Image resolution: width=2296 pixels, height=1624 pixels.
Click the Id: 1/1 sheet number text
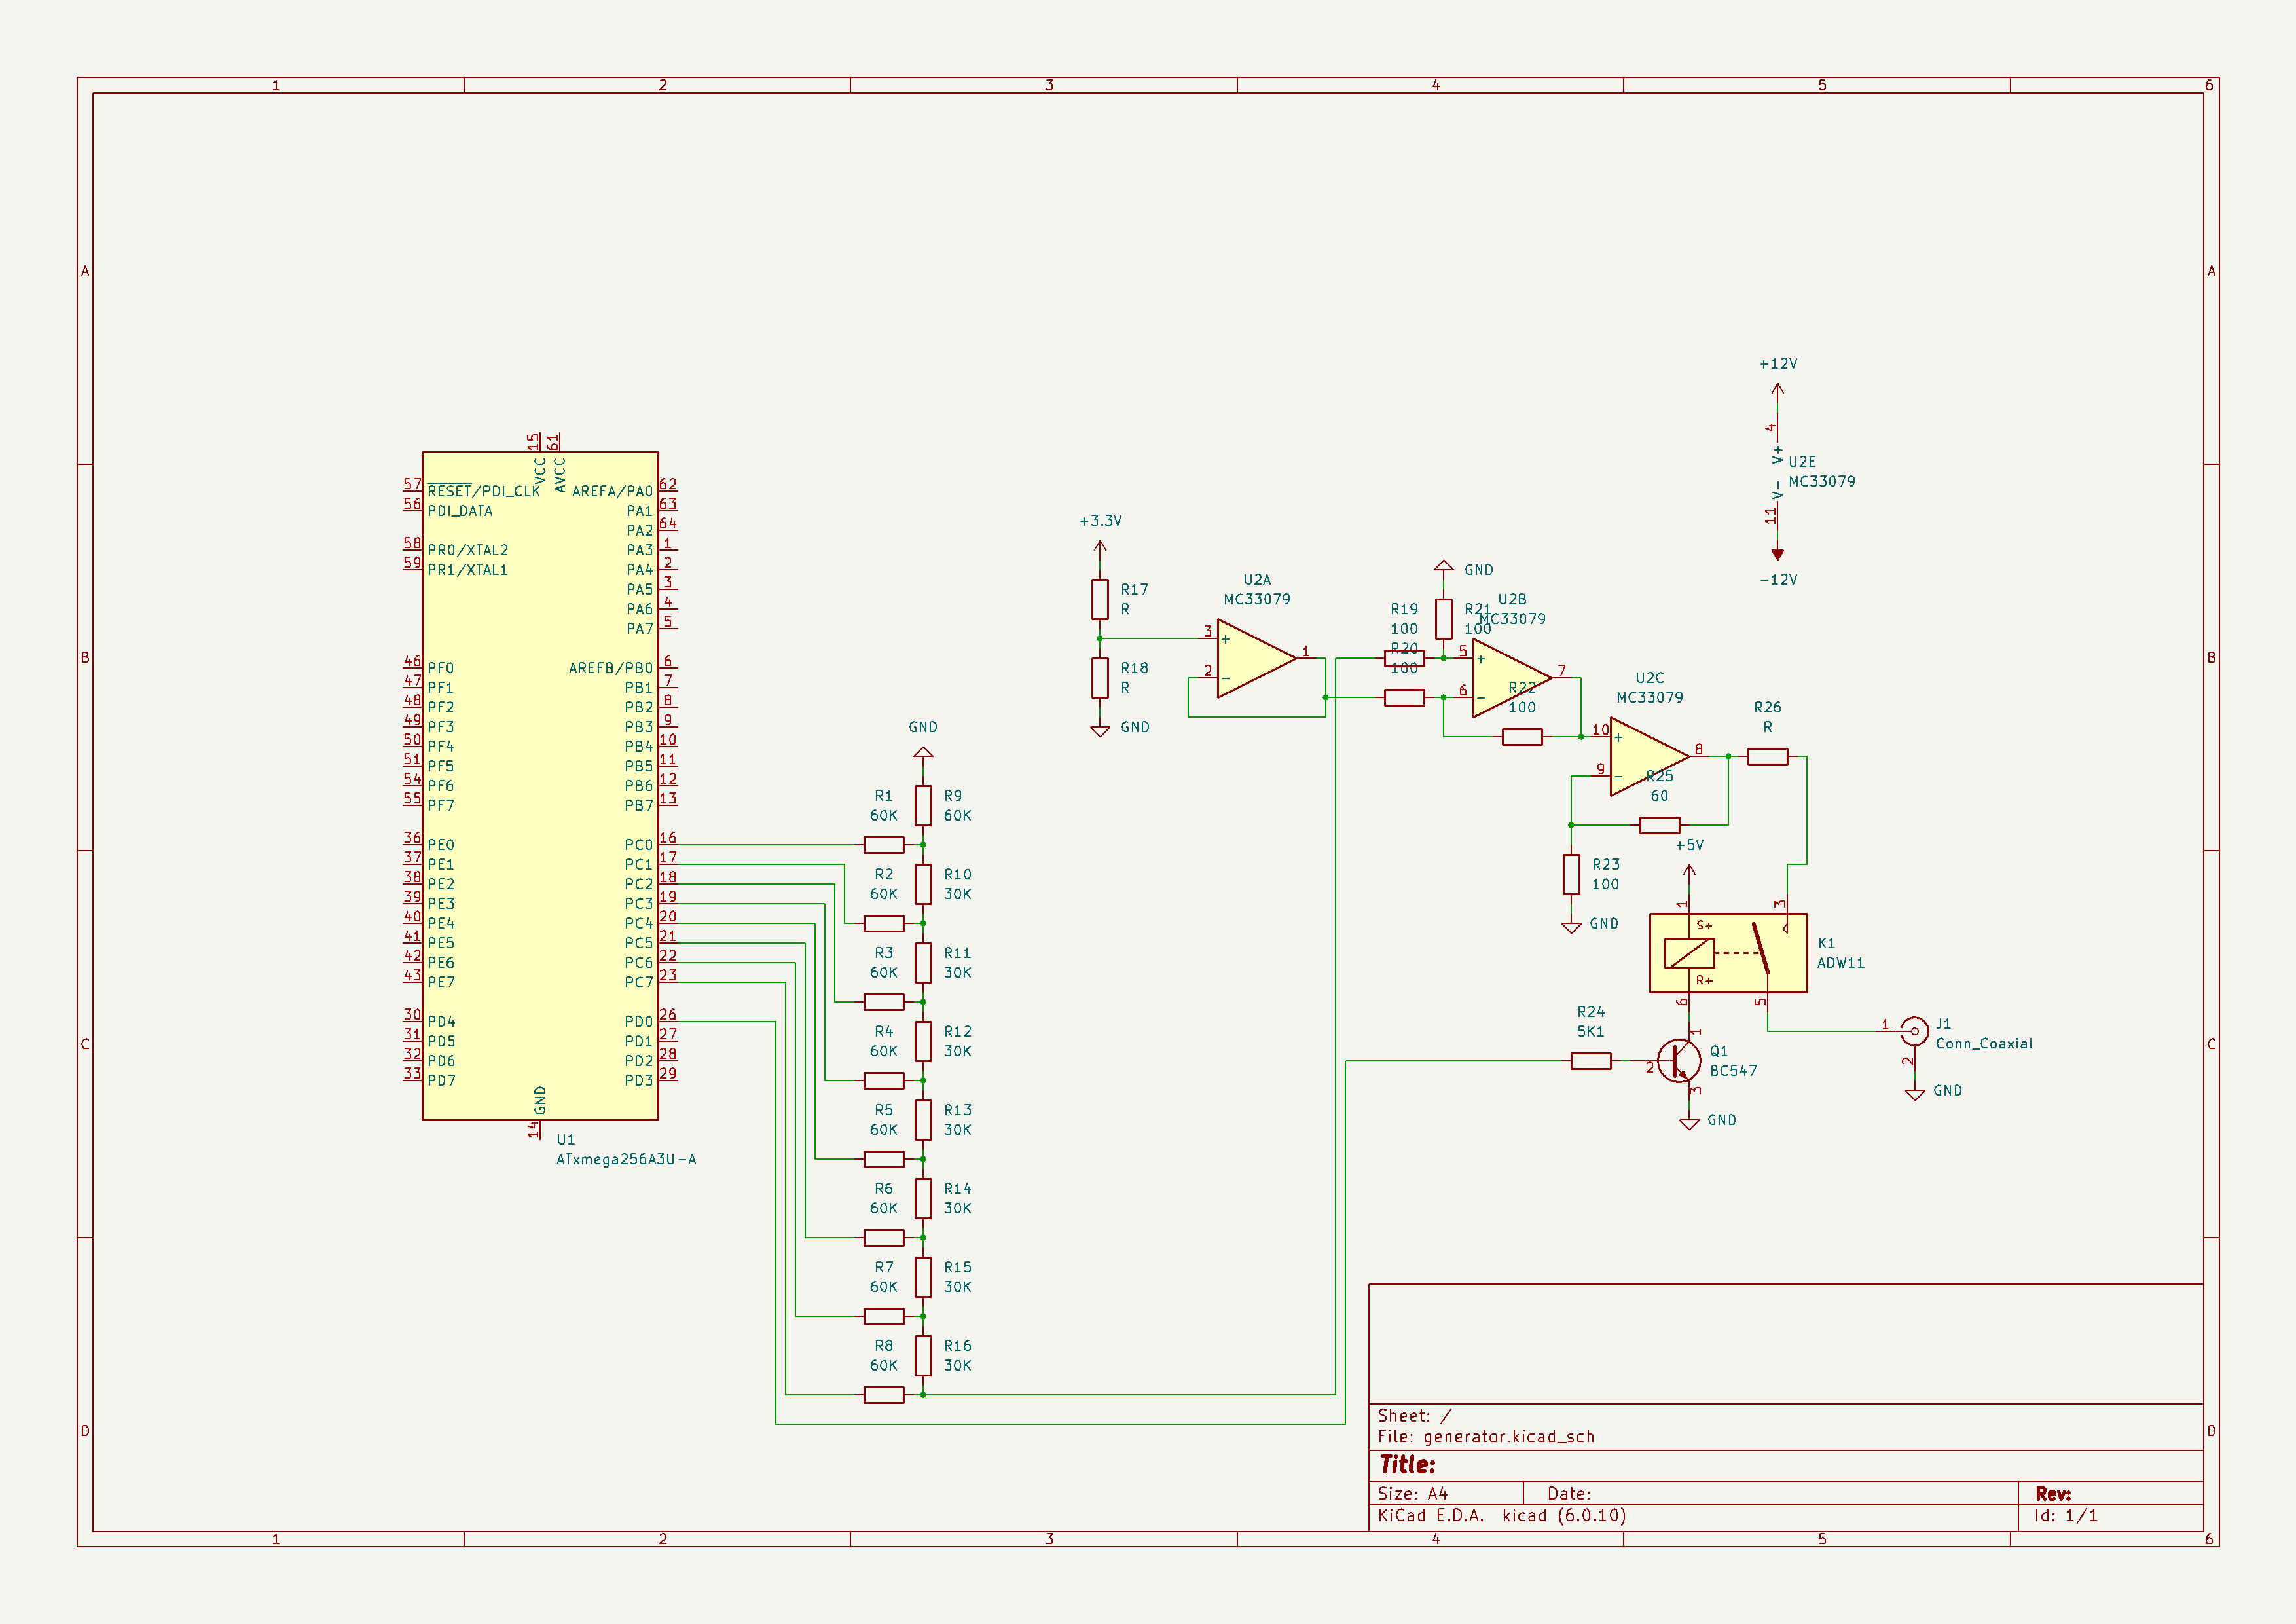point(2066,1516)
